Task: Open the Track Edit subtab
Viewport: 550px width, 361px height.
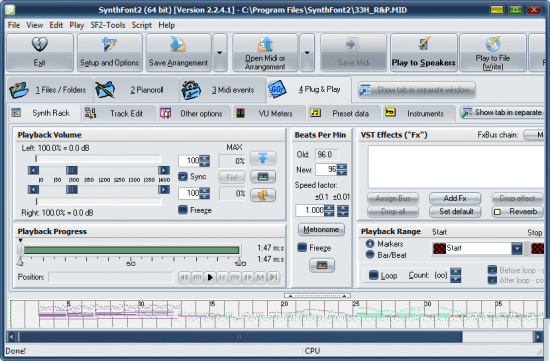Action: pyautogui.click(x=119, y=113)
